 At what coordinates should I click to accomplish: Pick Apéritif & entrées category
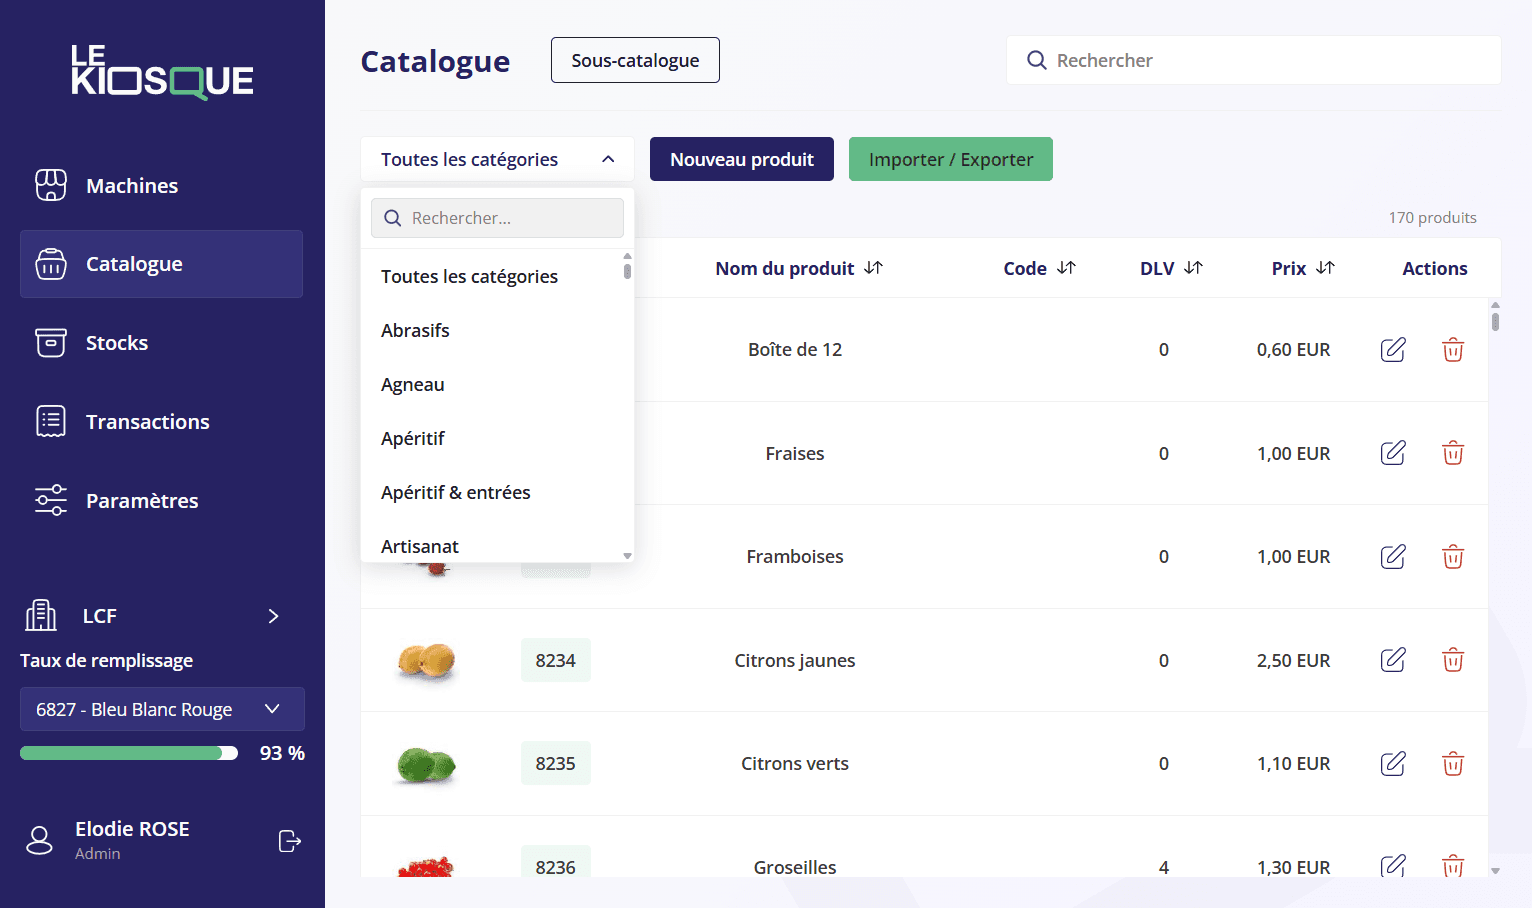point(491,493)
